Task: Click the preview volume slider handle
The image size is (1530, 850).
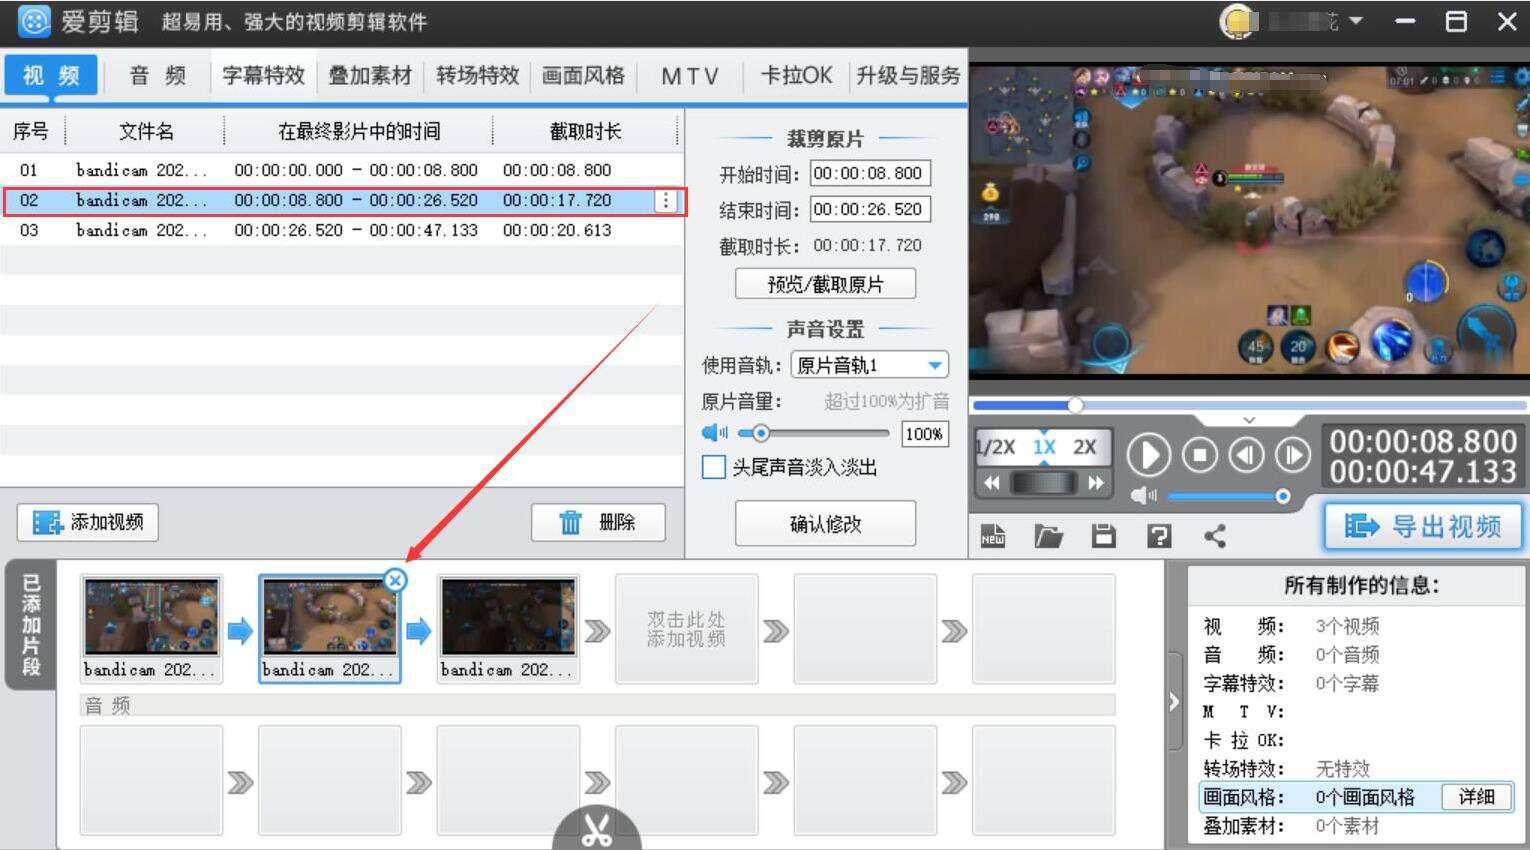Action: [x=1282, y=496]
